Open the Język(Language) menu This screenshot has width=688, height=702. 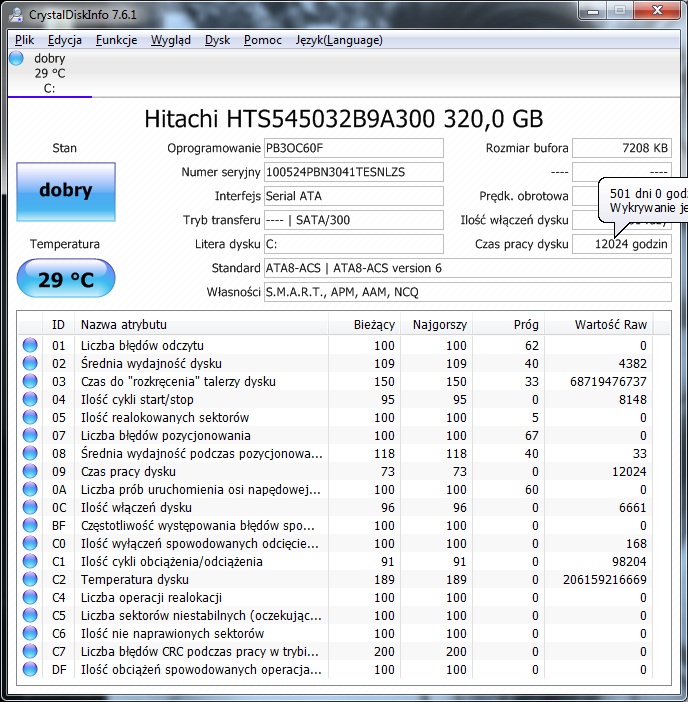pyautogui.click(x=339, y=40)
